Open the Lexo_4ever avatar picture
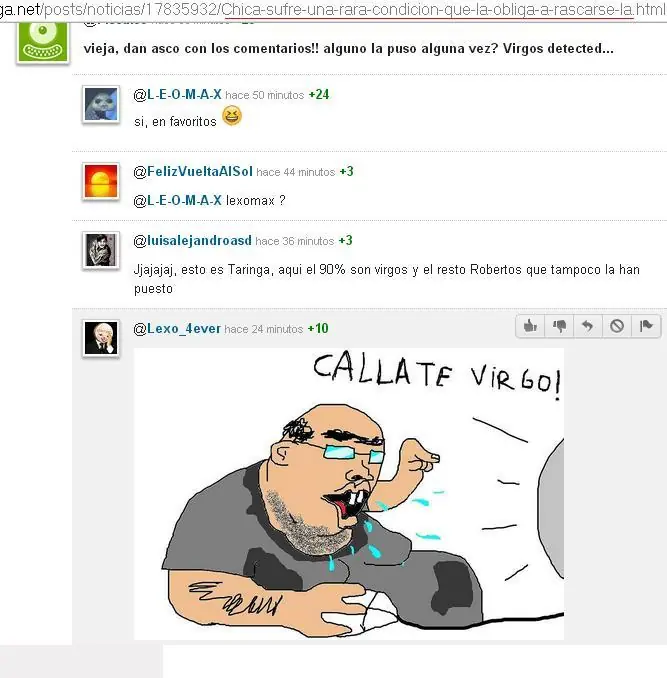 coord(101,339)
